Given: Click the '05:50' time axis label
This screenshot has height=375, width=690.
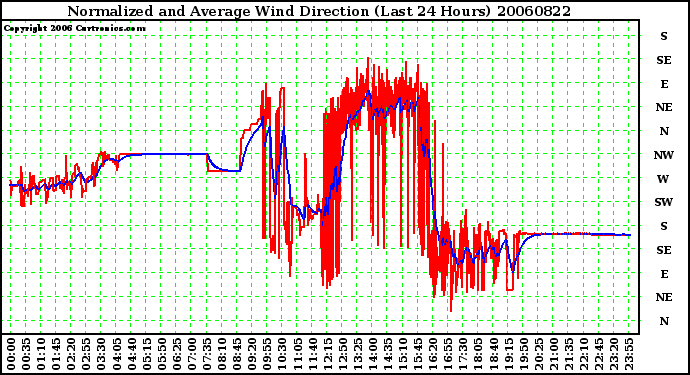Looking at the screenshot, I should click(161, 354).
